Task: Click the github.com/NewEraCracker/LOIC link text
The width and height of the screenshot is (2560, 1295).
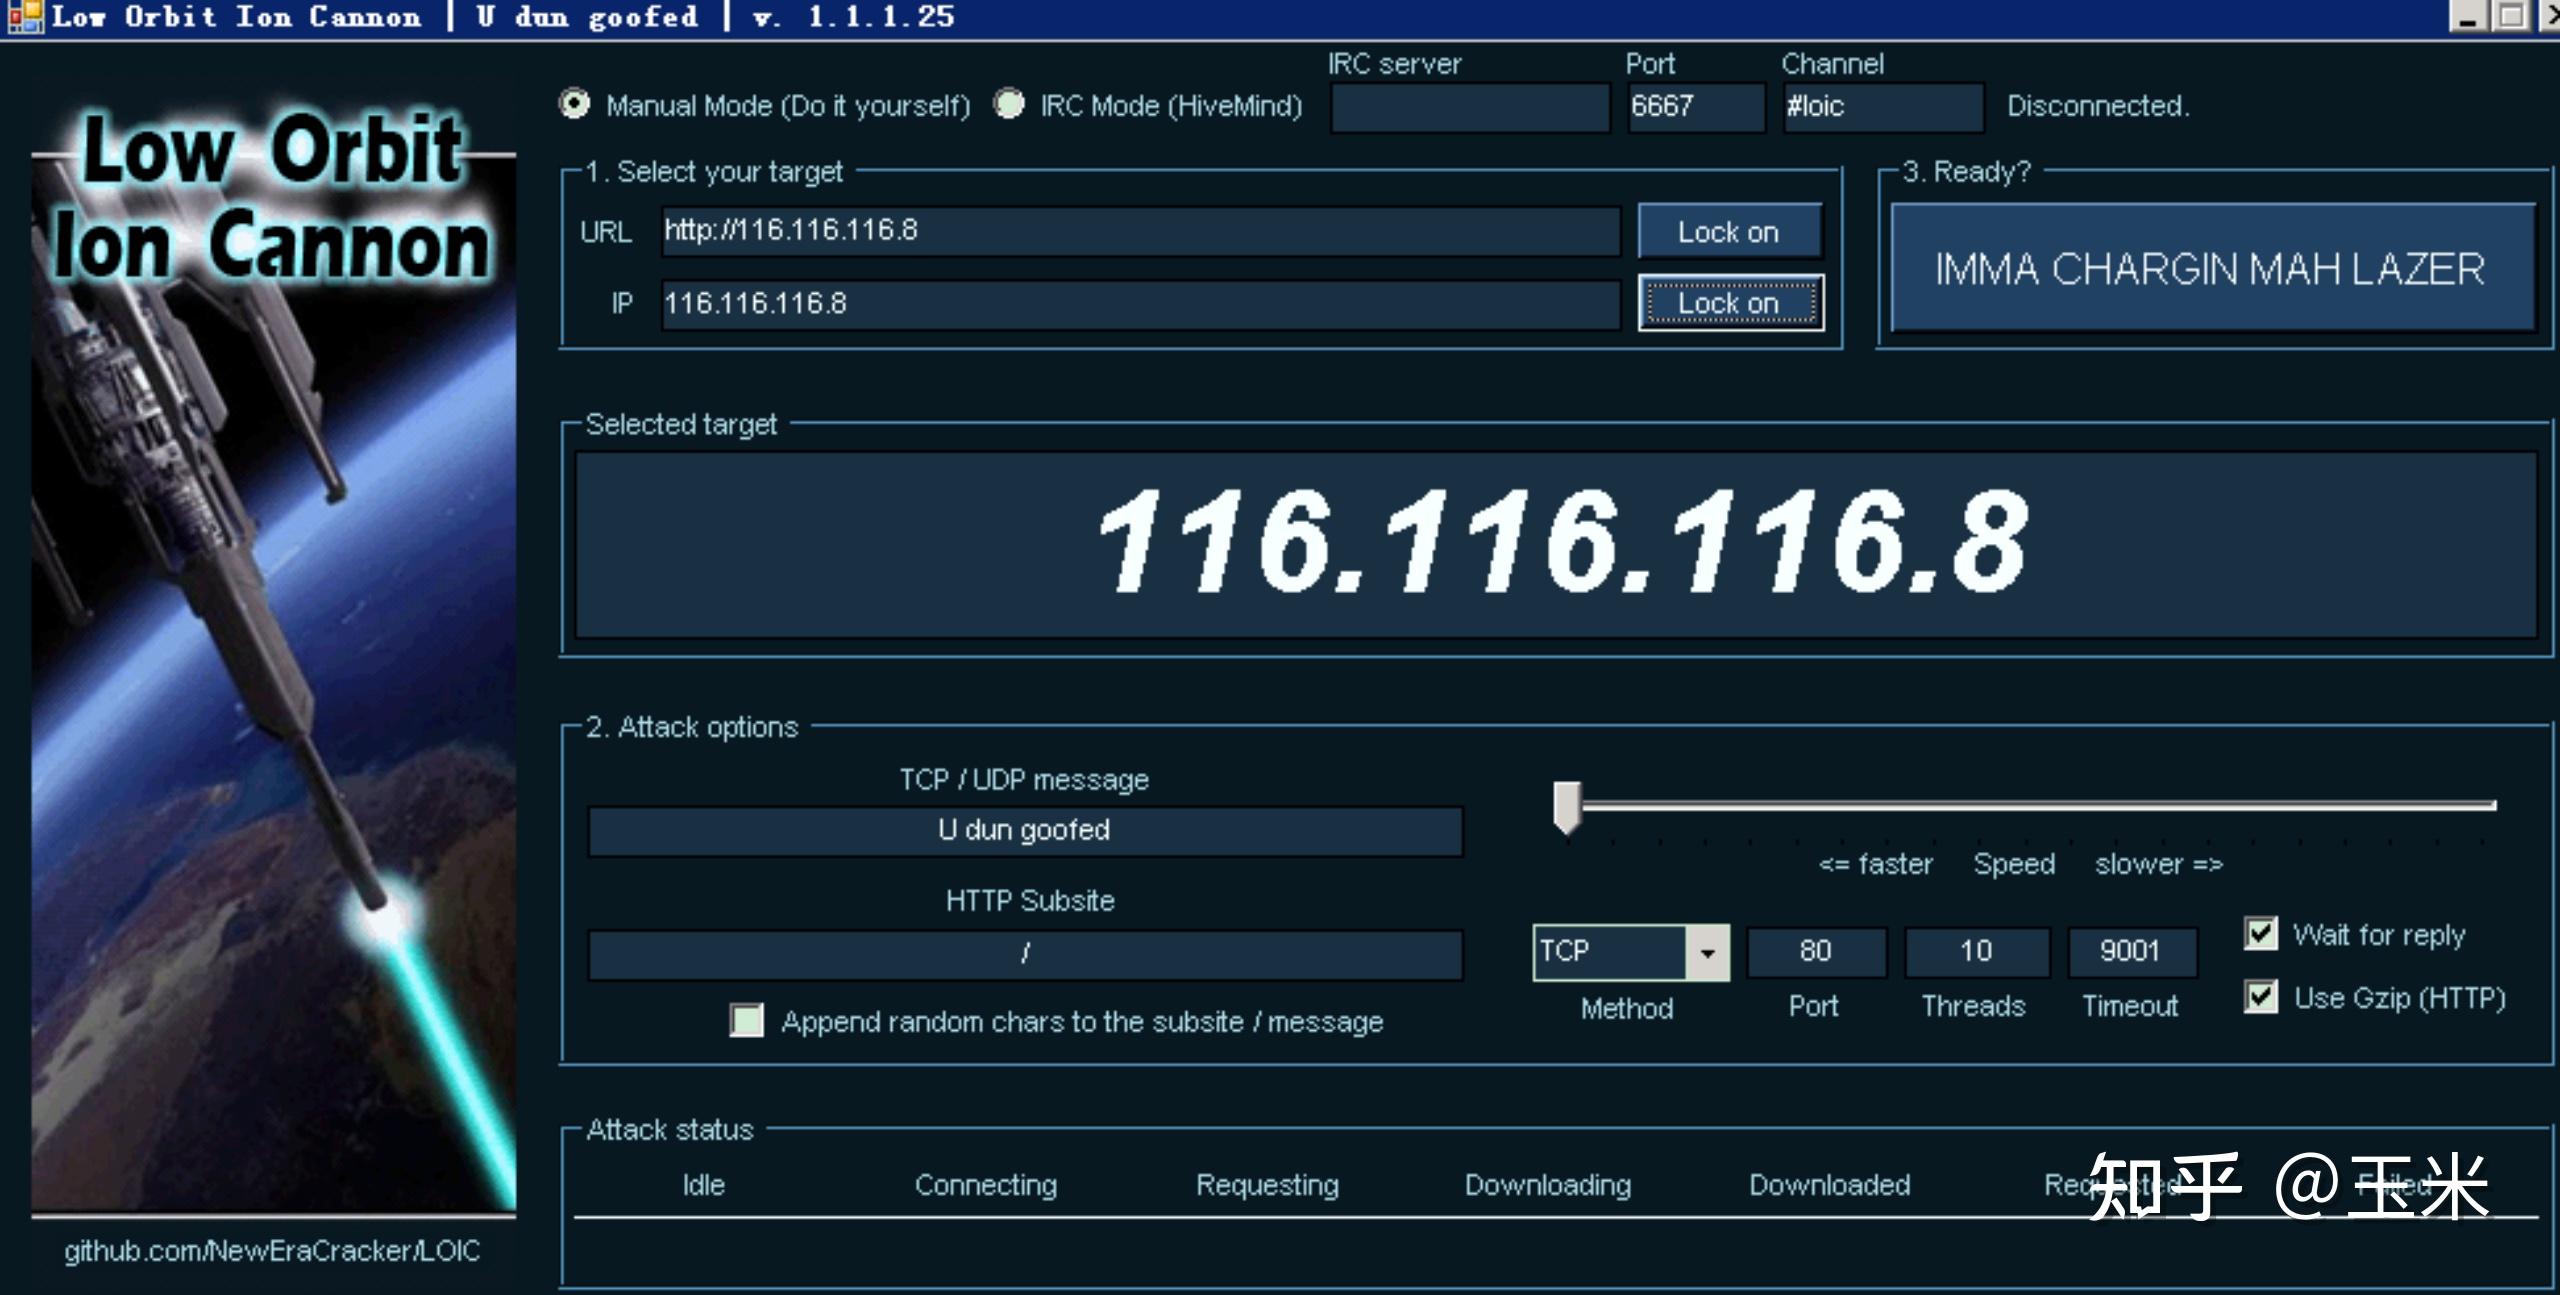Action: pos(272,1251)
